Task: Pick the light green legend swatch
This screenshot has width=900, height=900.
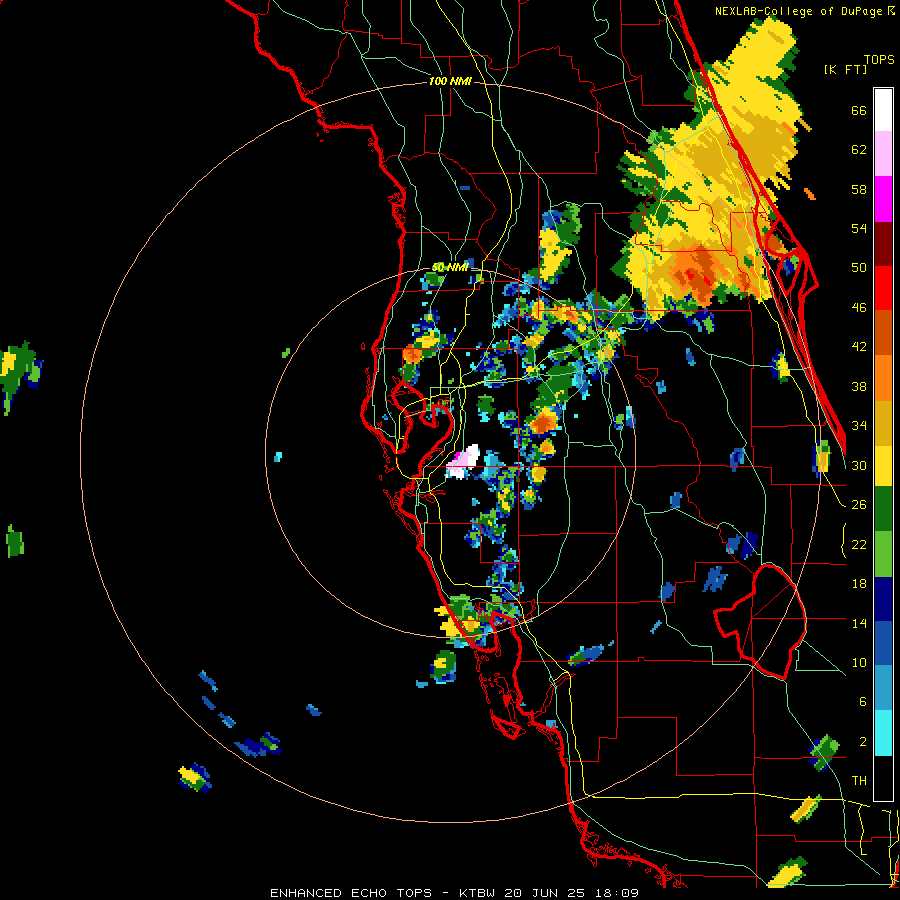Action: (x=883, y=554)
